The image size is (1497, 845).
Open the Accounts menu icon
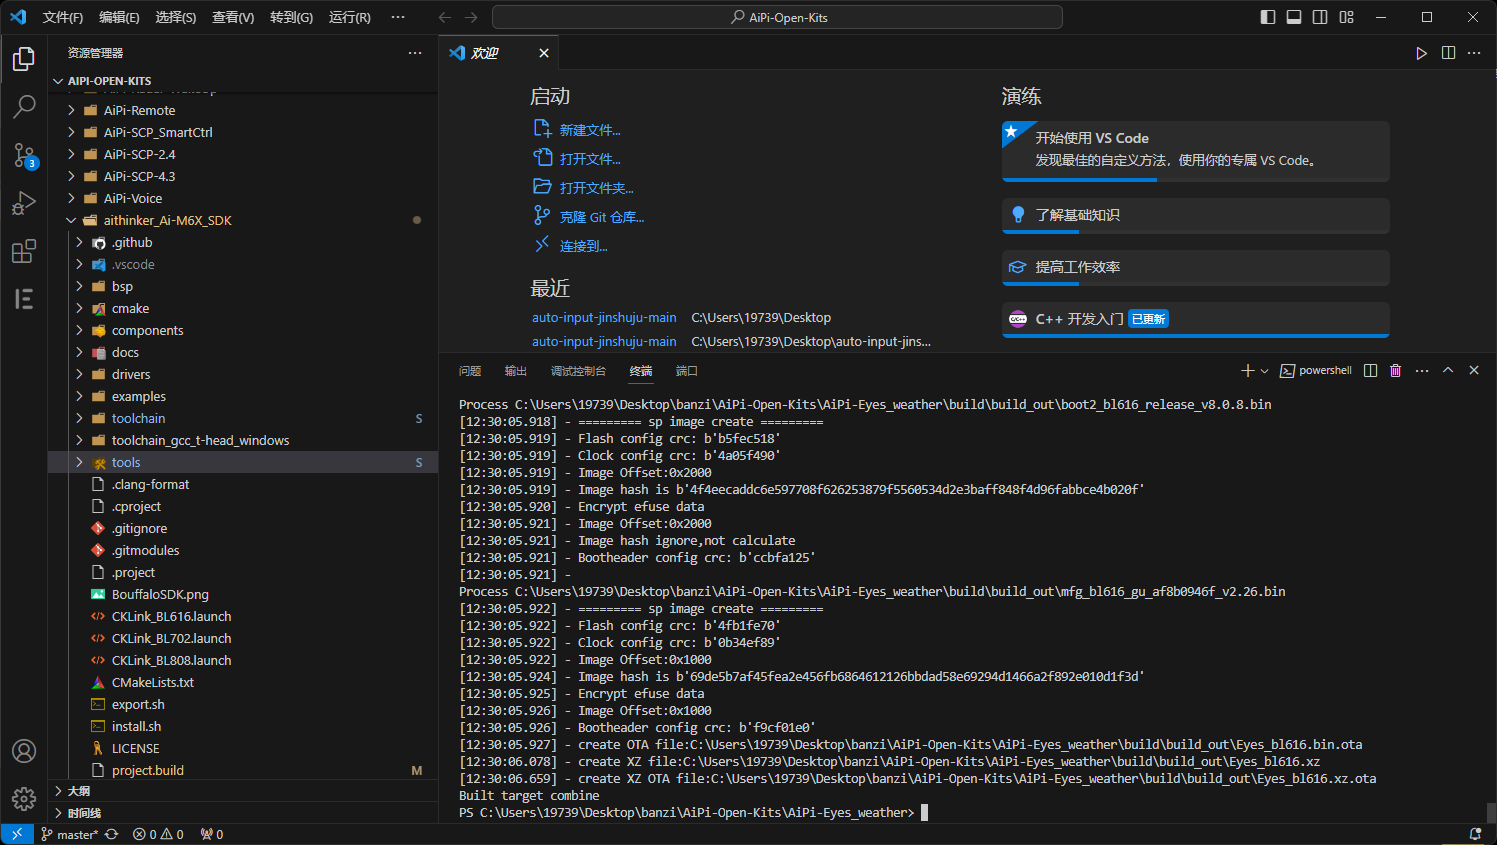tap(24, 751)
